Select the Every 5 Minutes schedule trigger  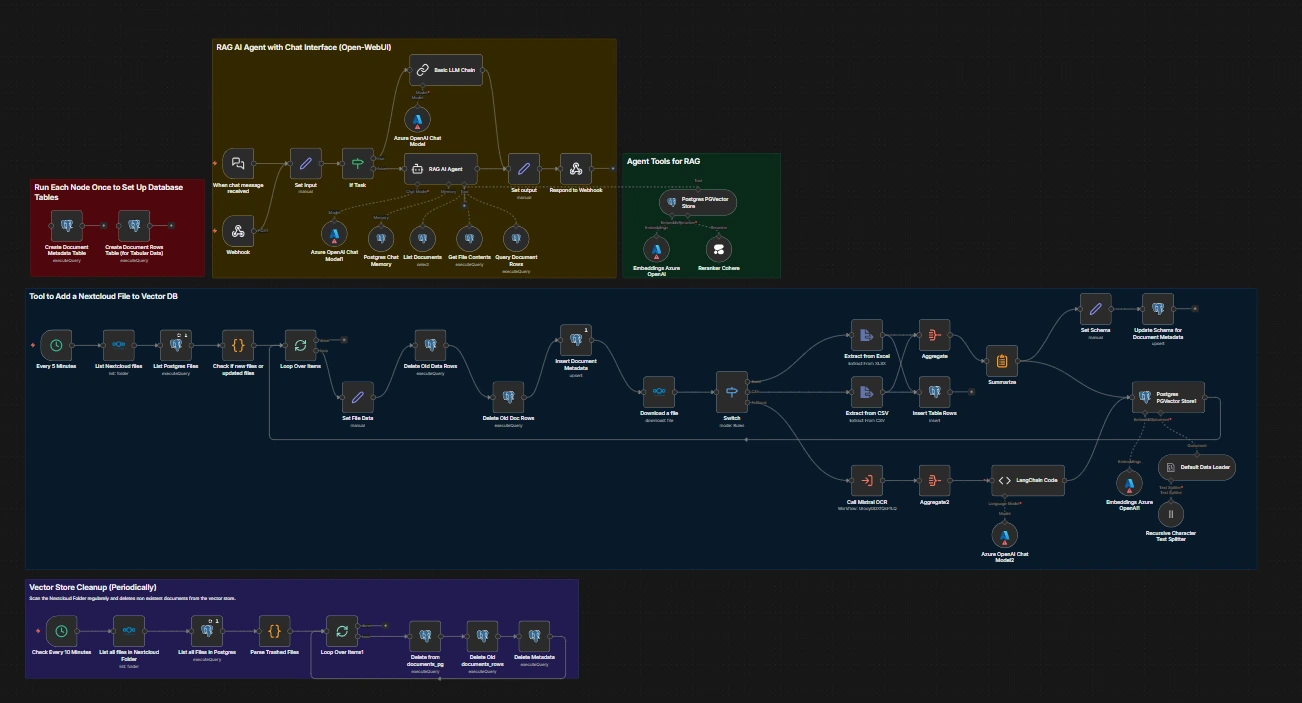pos(57,345)
